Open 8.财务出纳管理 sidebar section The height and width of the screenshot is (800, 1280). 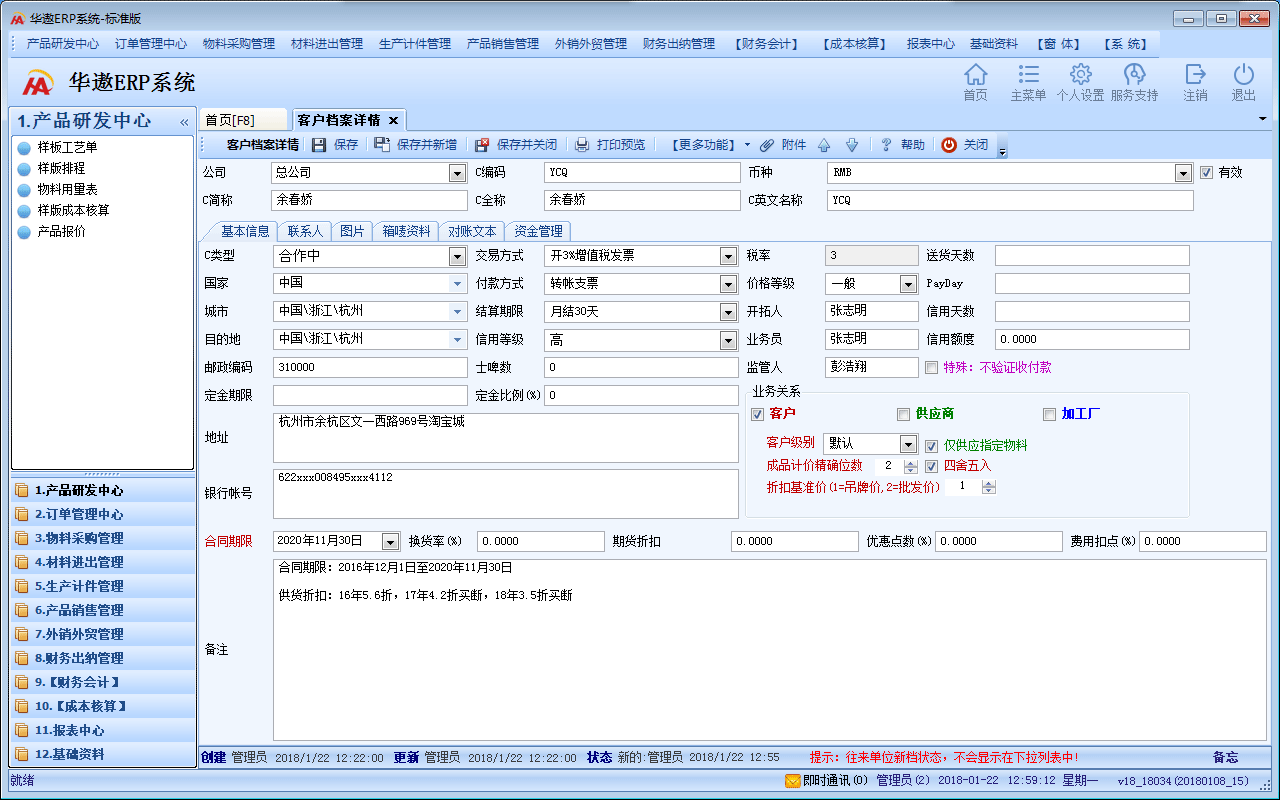coord(103,659)
